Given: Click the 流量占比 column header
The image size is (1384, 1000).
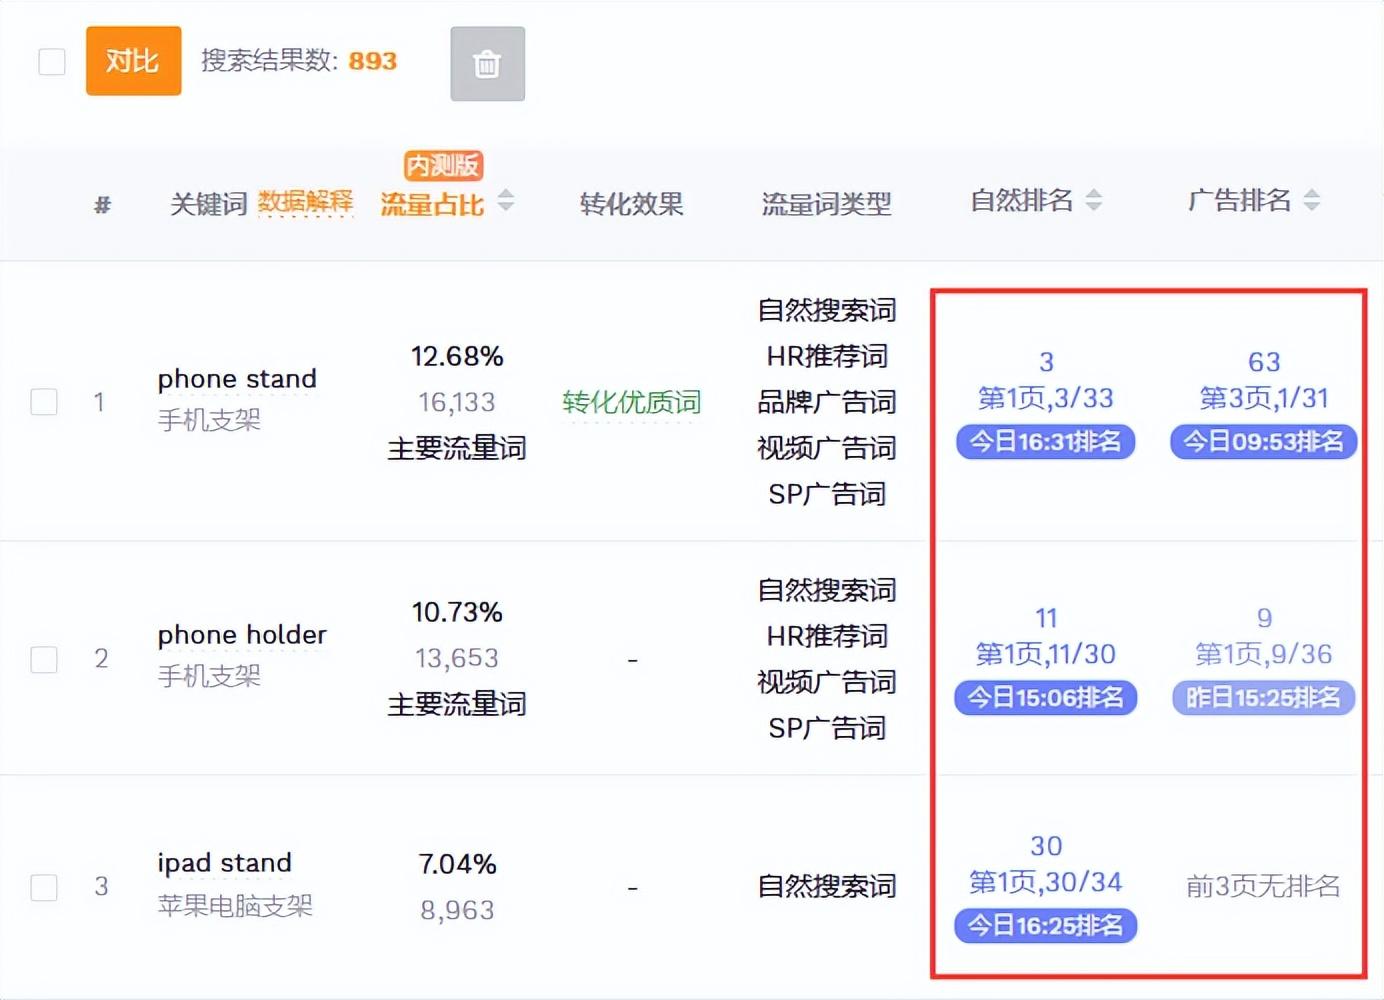Looking at the screenshot, I should tap(432, 204).
